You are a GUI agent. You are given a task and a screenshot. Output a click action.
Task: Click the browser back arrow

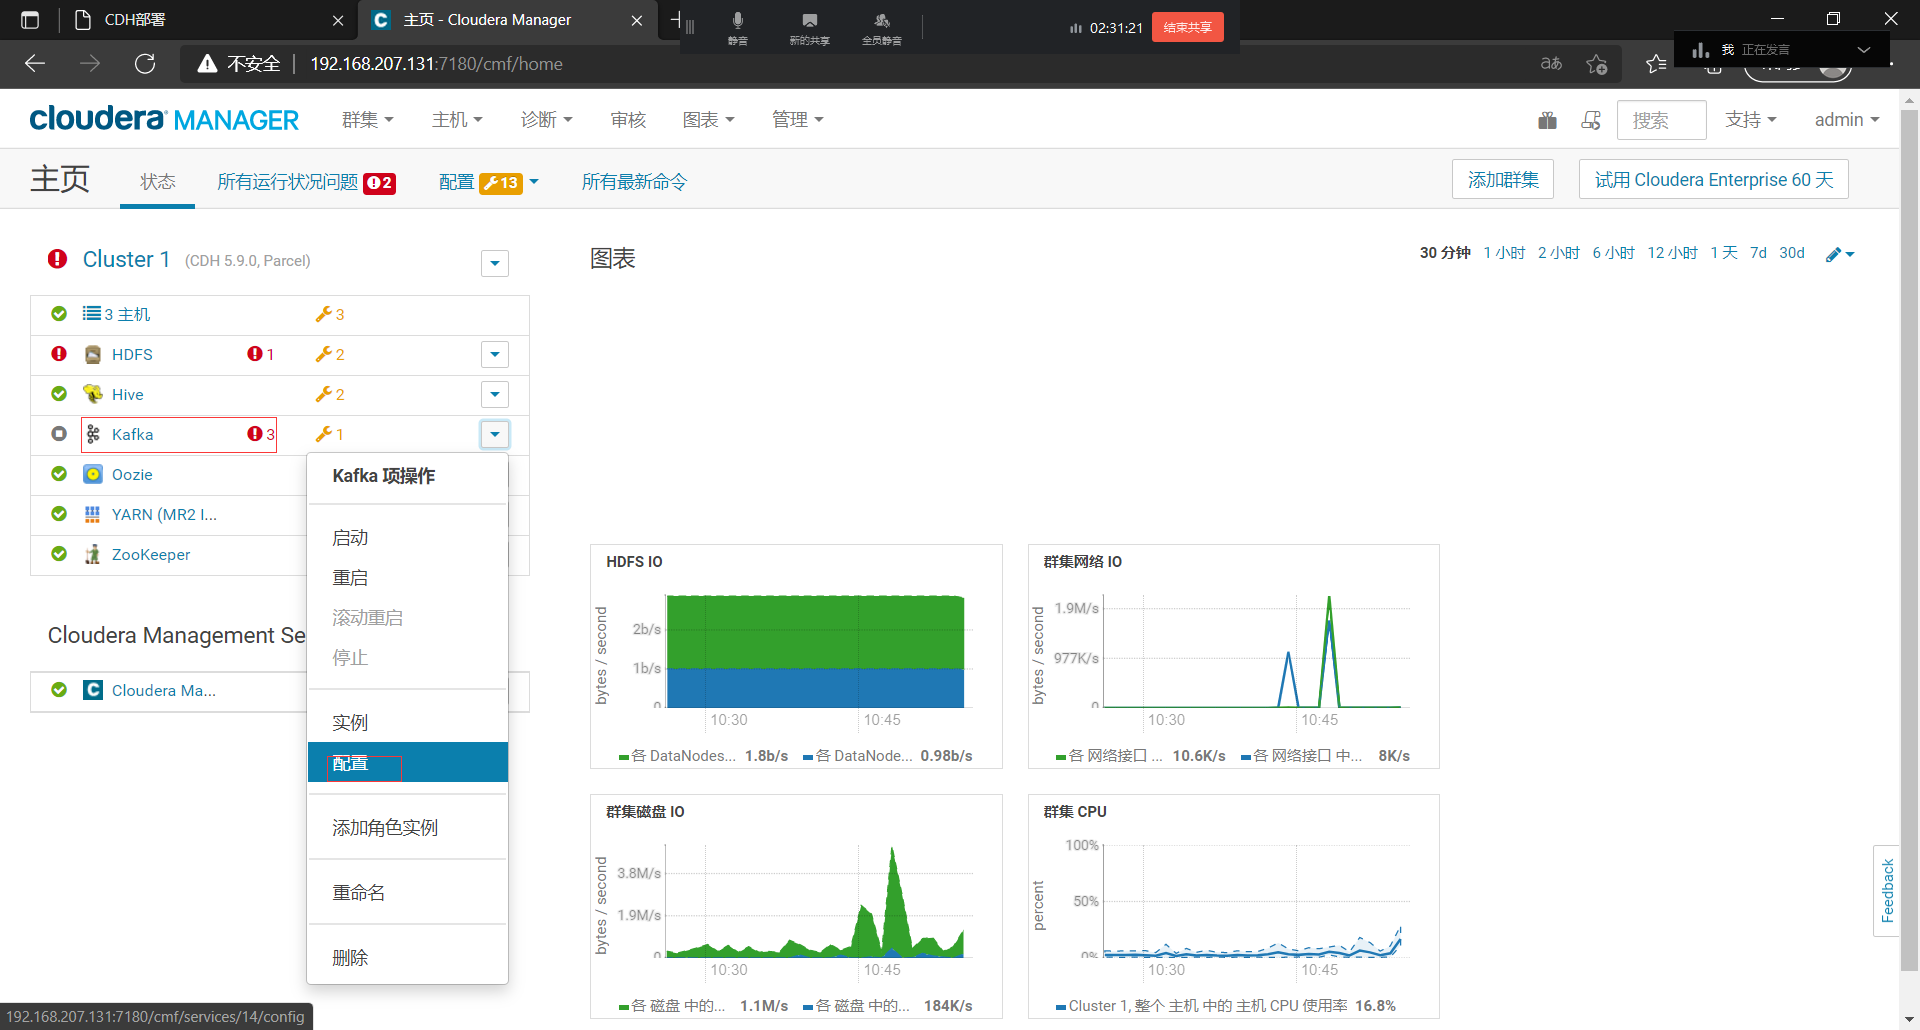[x=35, y=64]
